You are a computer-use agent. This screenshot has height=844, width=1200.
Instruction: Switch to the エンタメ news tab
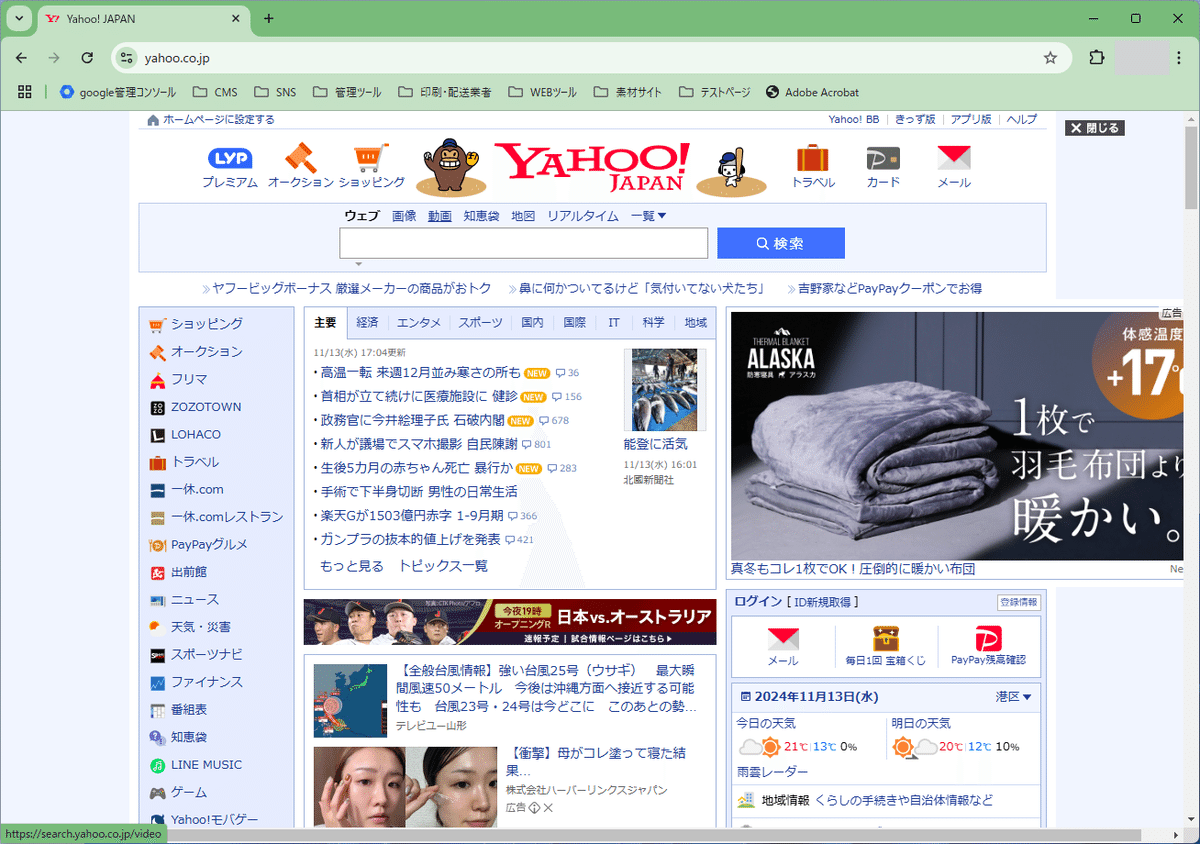point(419,323)
